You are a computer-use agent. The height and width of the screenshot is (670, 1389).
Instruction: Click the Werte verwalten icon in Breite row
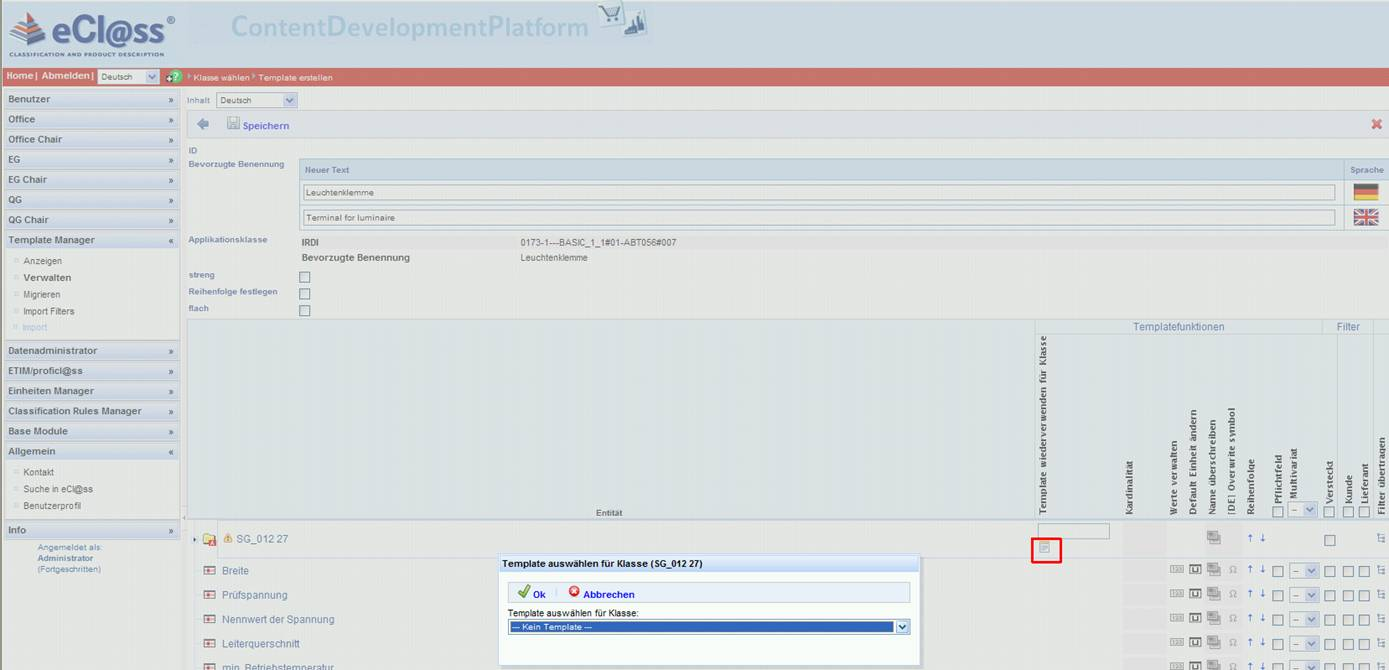pos(1176,570)
